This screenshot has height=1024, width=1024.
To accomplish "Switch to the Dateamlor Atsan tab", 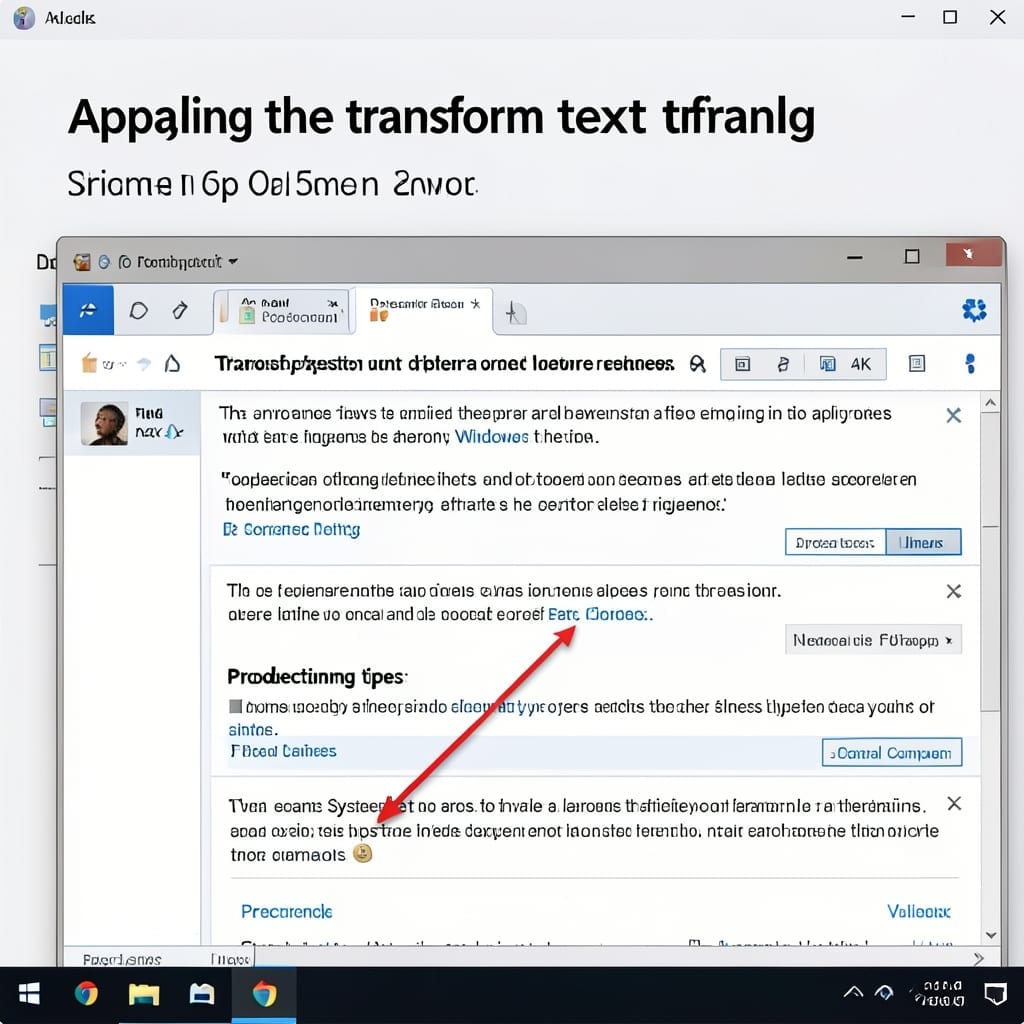I will [423, 310].
